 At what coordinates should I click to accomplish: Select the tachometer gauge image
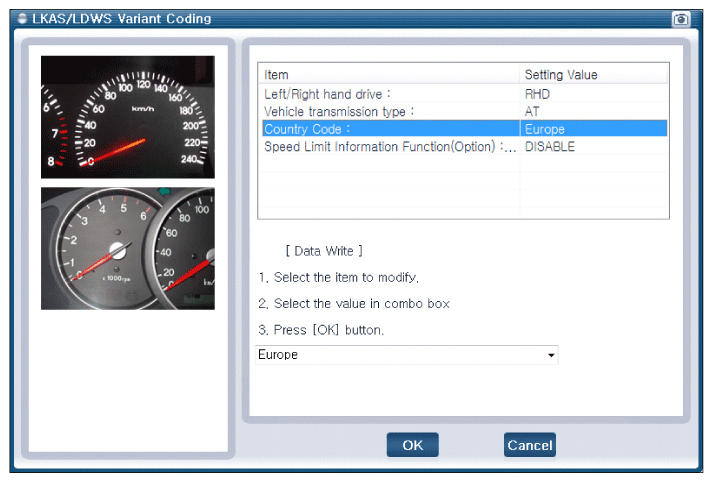pos(127,247)
